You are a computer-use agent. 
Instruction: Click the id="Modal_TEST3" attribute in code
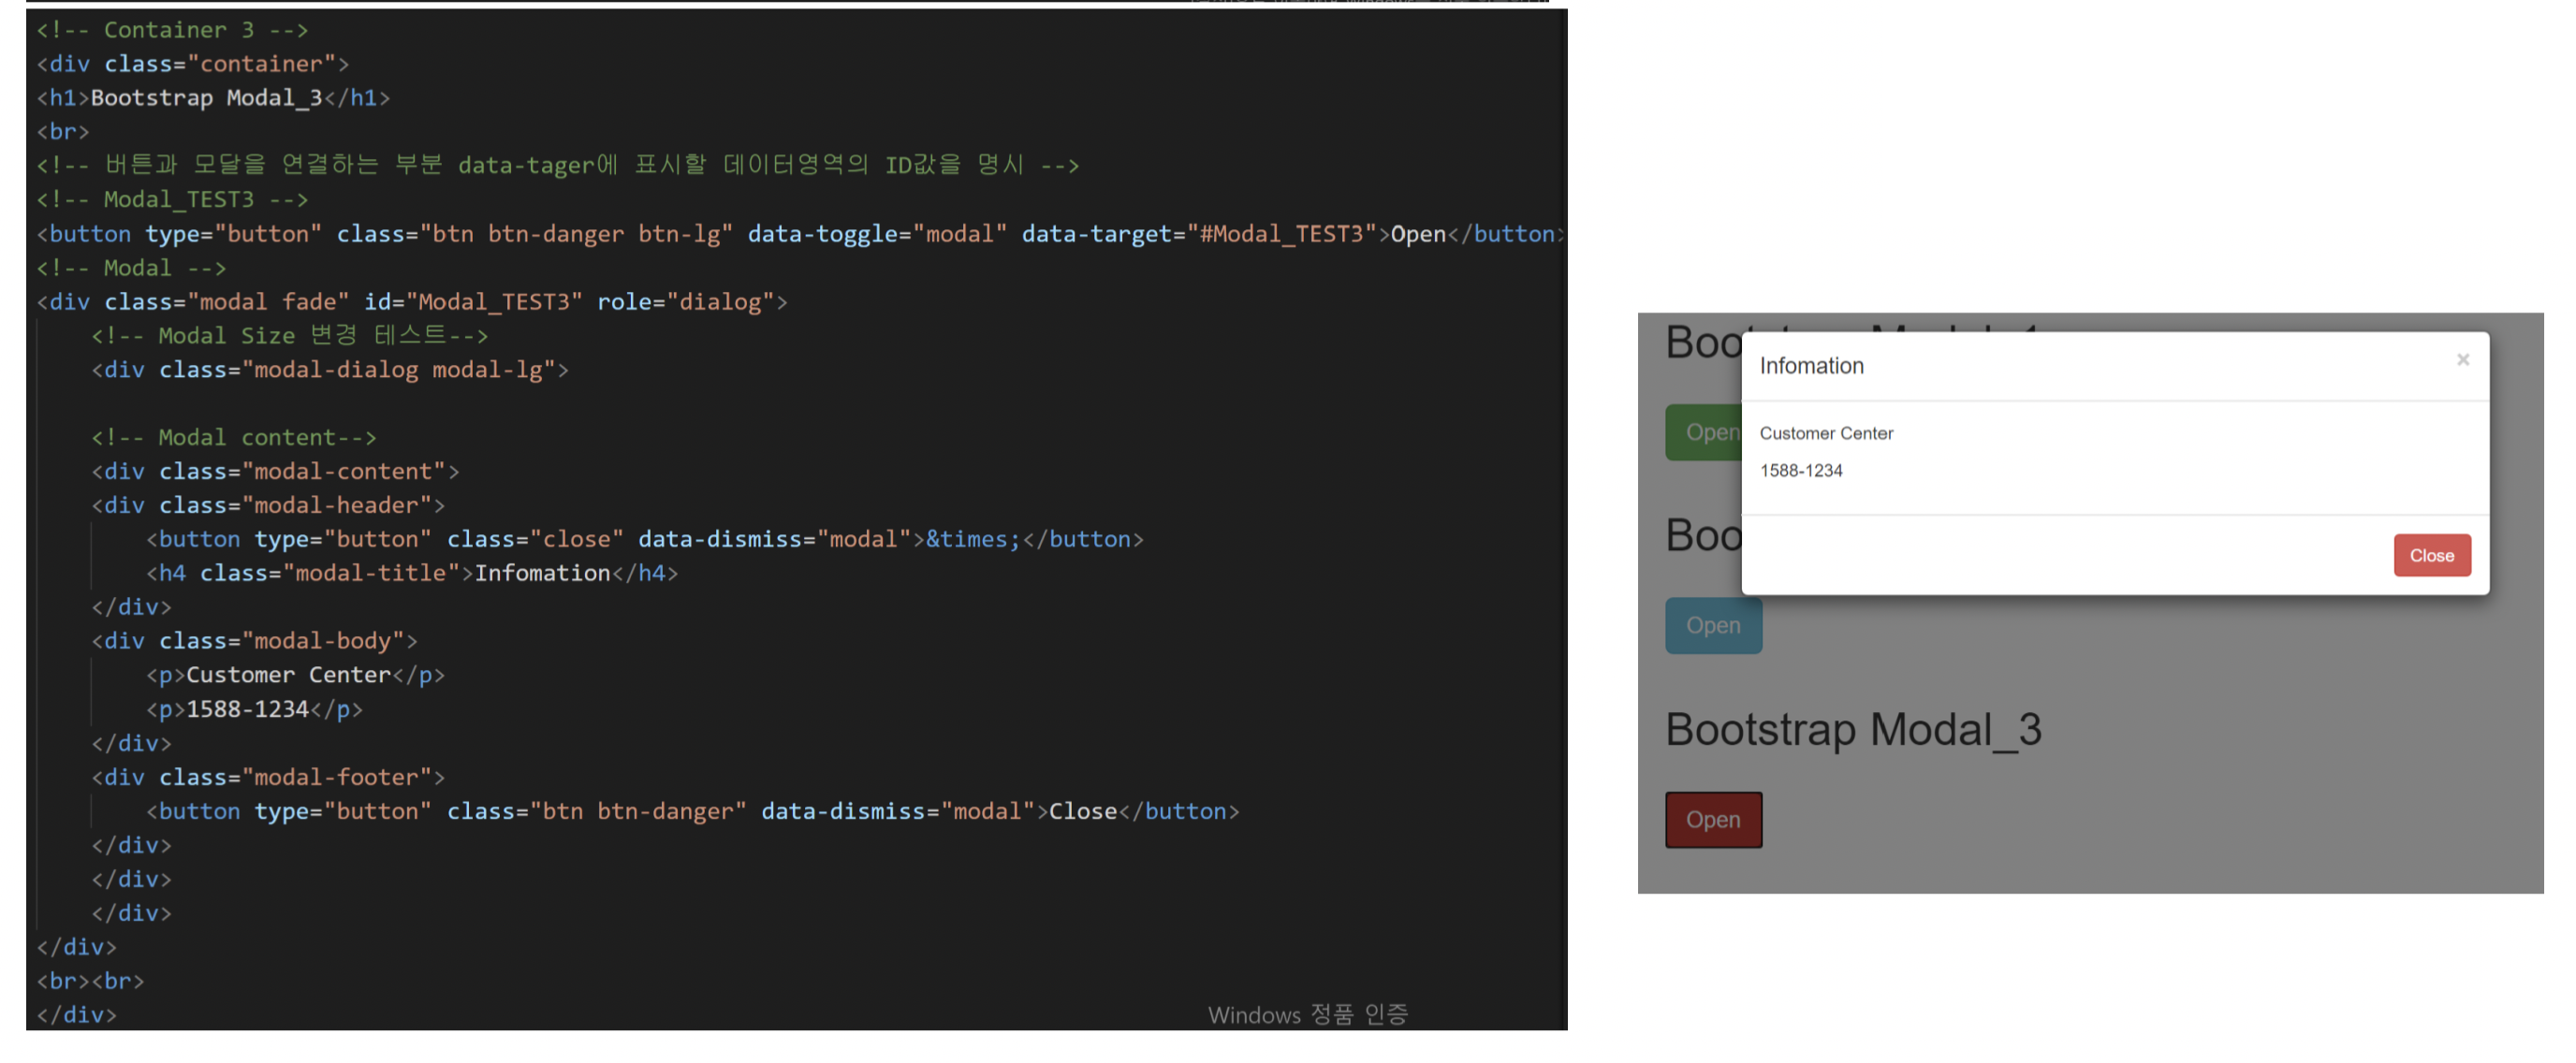click(473, 302)
